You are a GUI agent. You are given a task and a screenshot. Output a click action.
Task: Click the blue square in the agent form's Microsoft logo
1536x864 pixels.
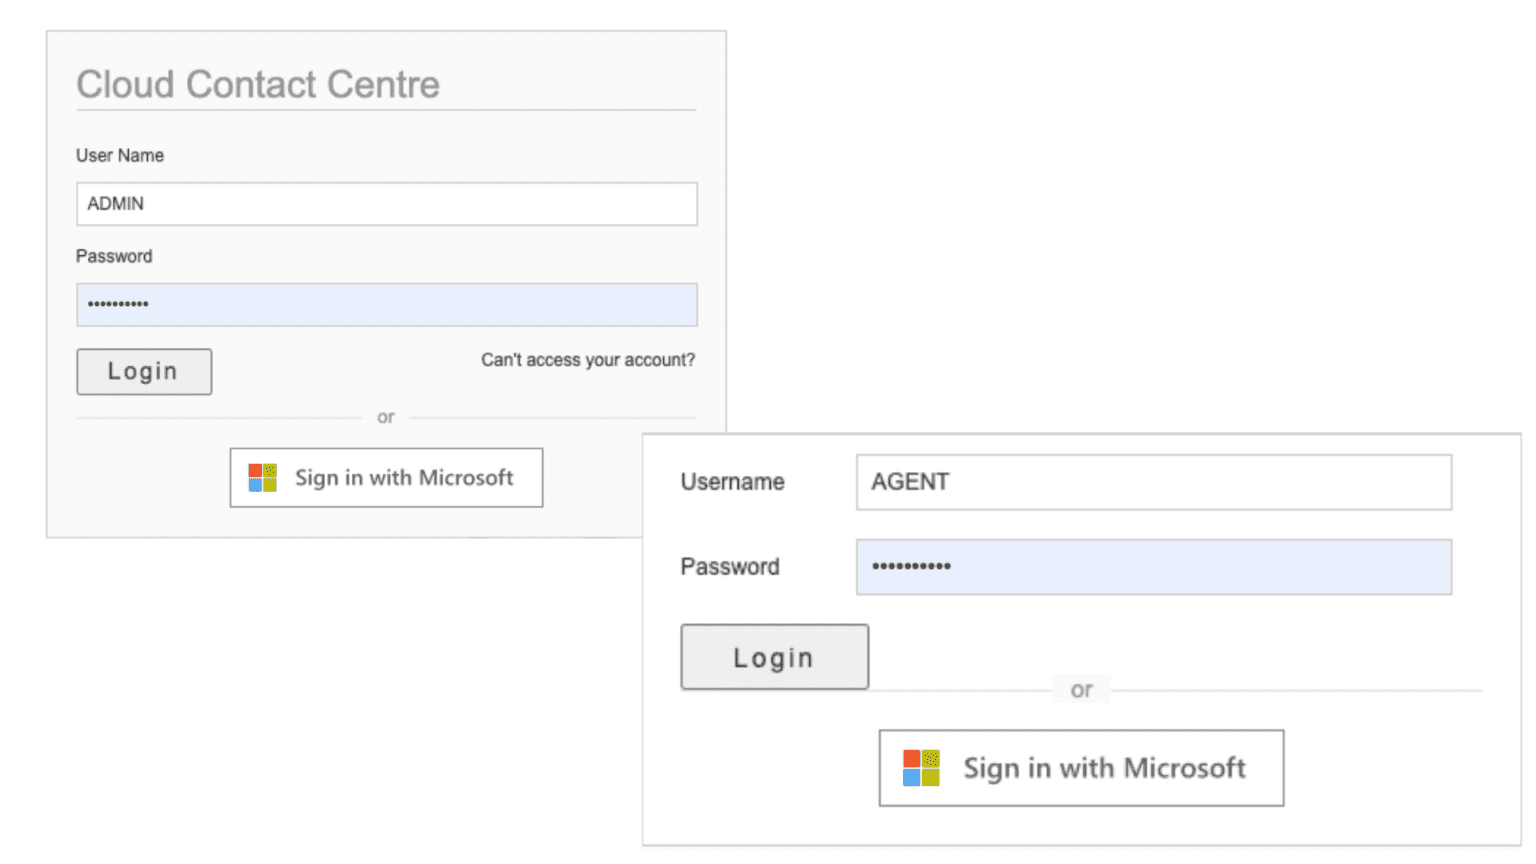[x=914, y=776]
